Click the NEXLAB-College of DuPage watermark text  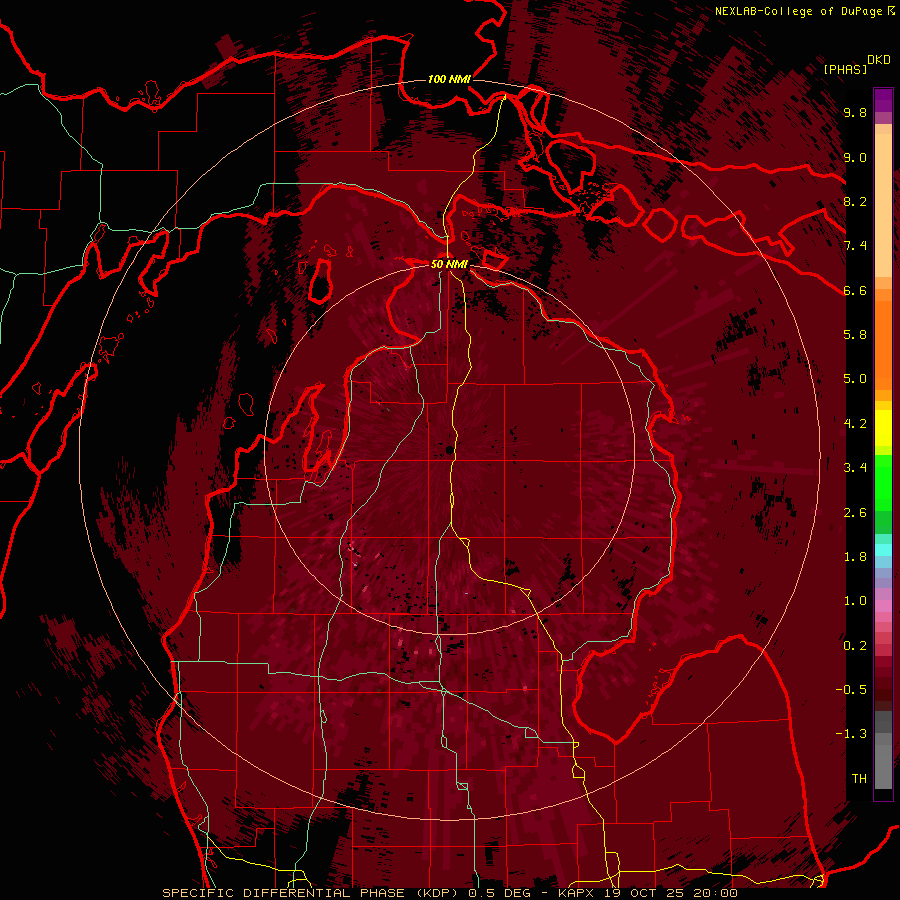804,11
